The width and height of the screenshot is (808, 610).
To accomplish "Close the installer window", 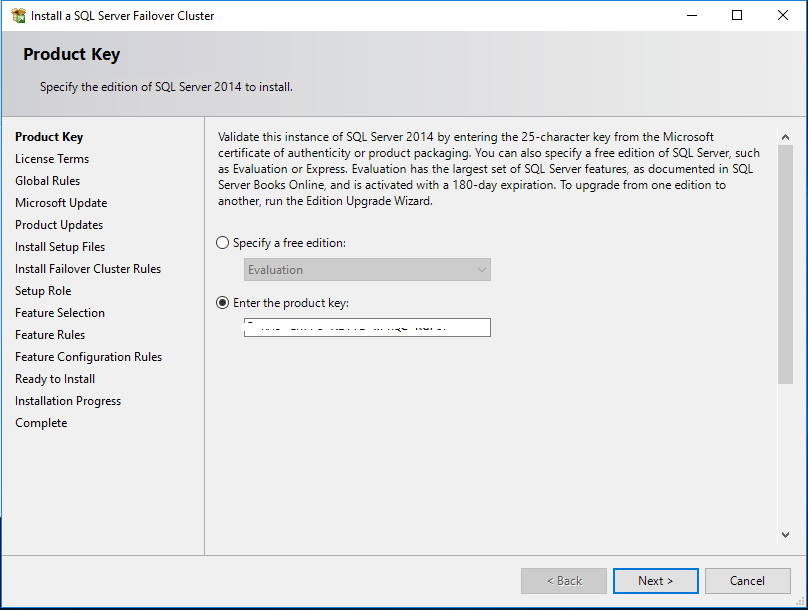I will (x=783, y=15).
